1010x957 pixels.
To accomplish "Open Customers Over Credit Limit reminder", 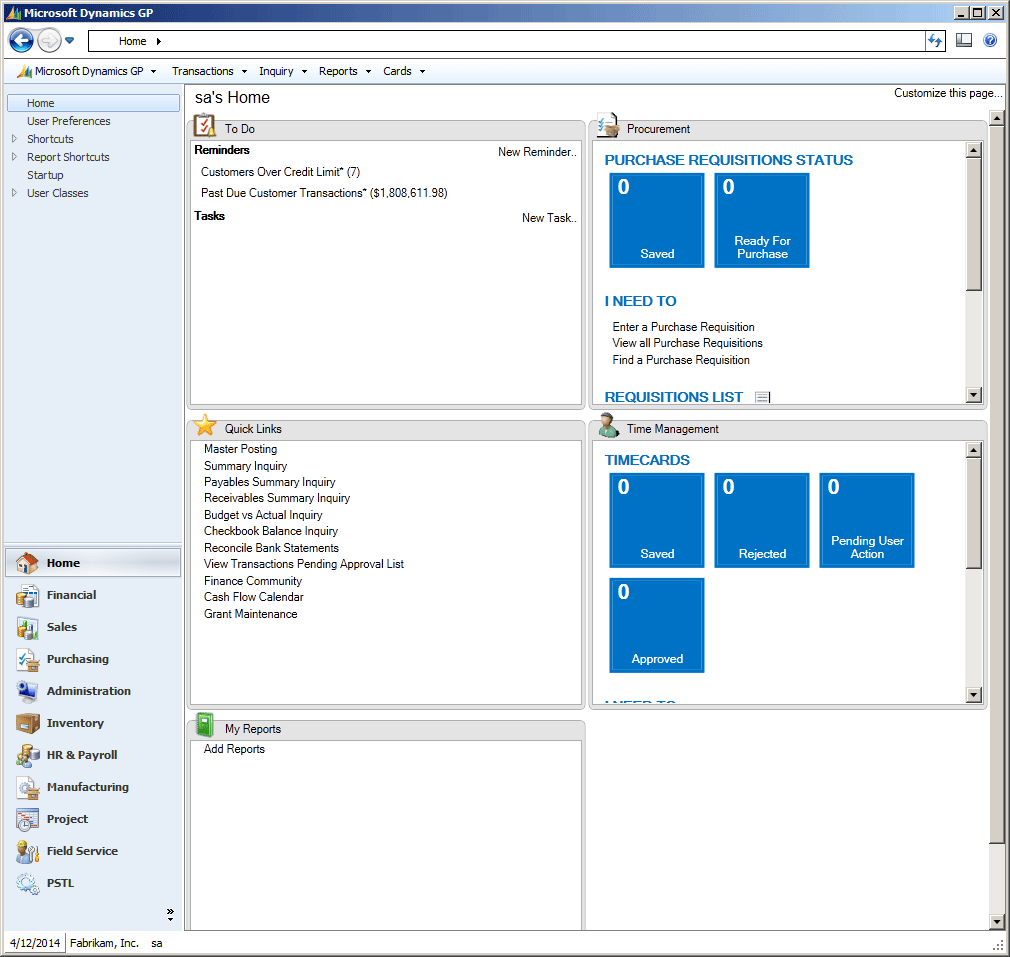I will coord(280,172).
